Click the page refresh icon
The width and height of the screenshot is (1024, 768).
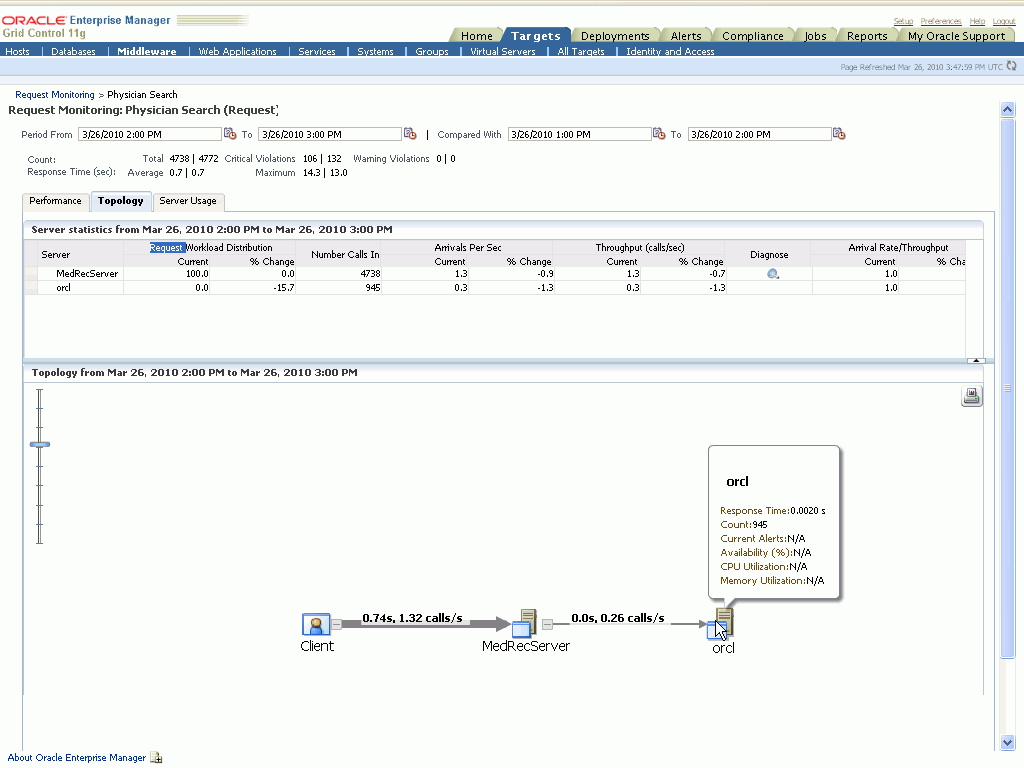click(1011, 66)
